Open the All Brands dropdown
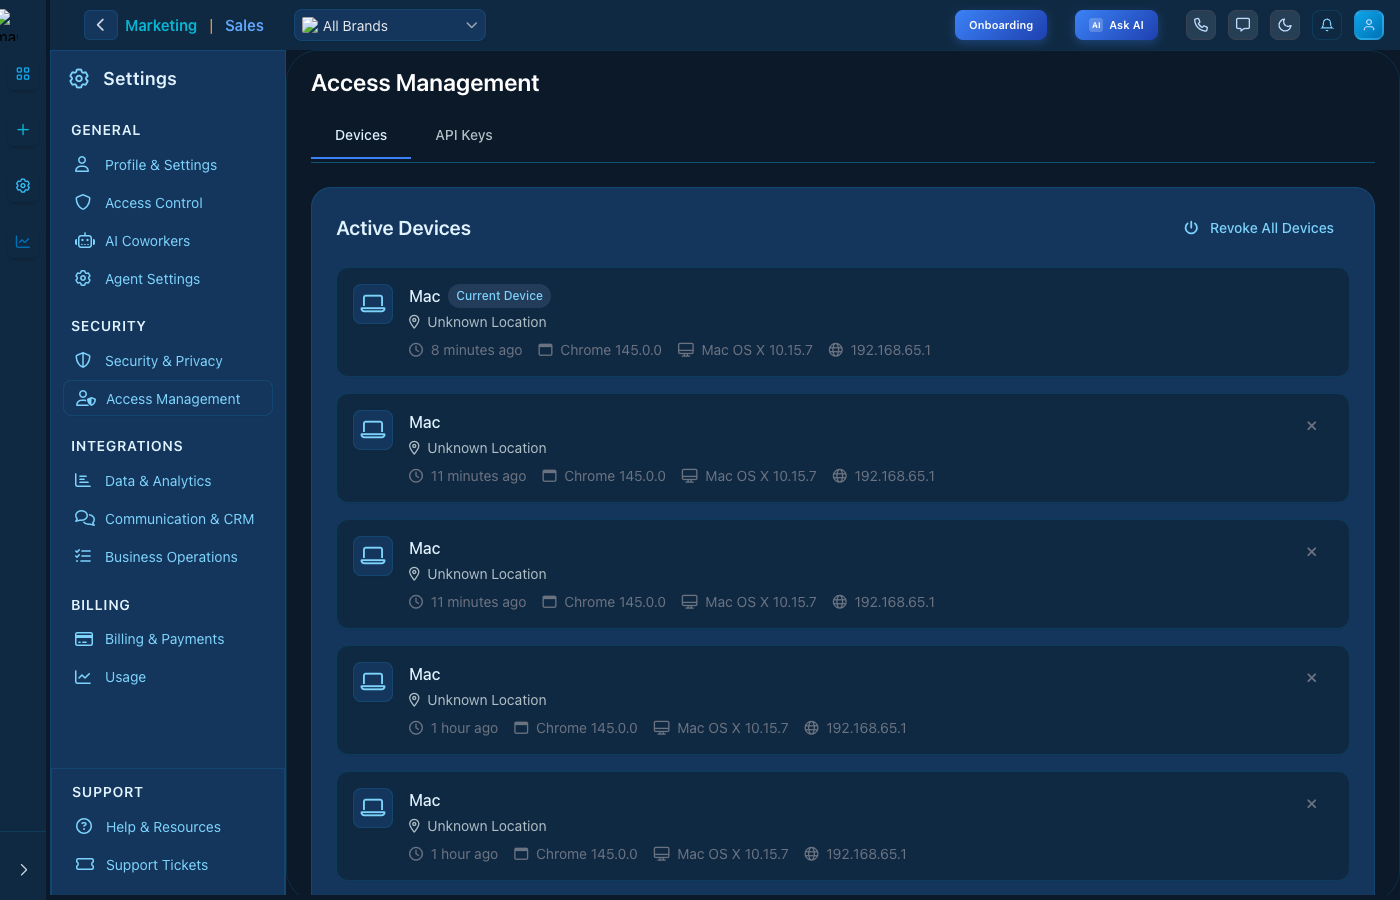 [x=390, y=25]
